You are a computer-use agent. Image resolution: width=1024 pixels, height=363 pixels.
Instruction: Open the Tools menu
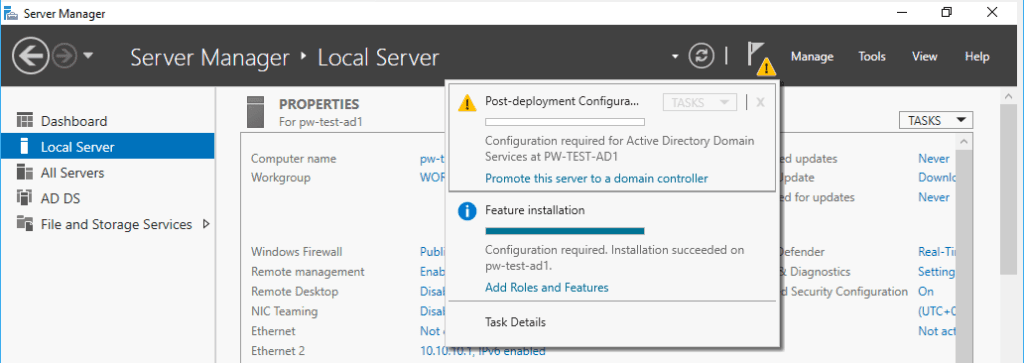tap(872, 57)
